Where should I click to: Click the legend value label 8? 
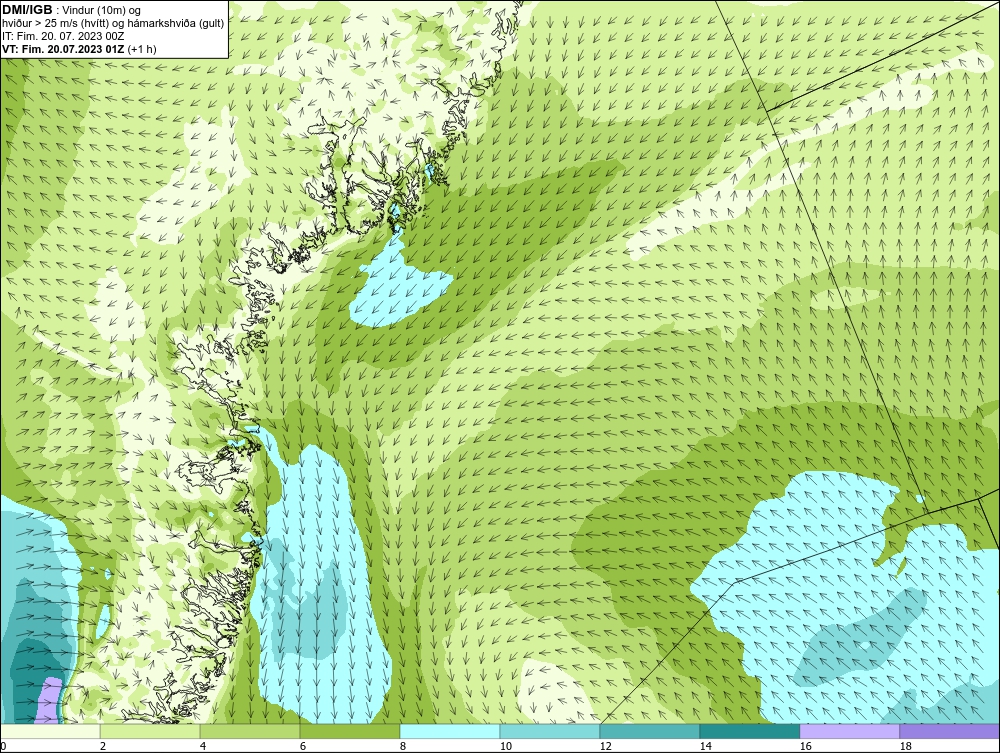click(x=402, y=746)
